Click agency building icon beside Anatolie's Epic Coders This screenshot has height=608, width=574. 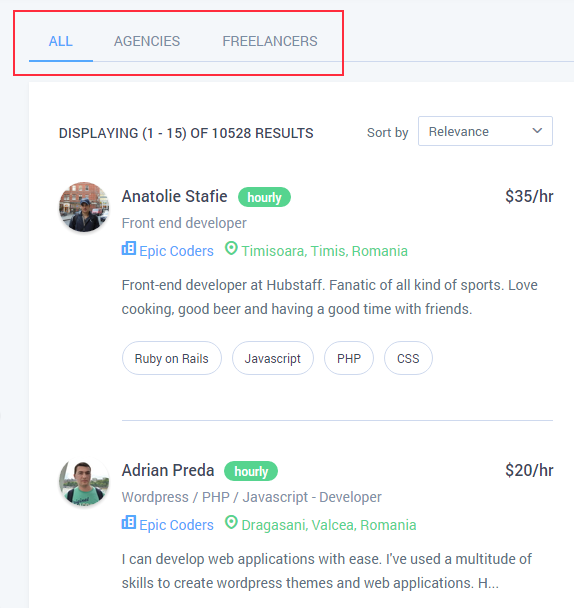129,249
